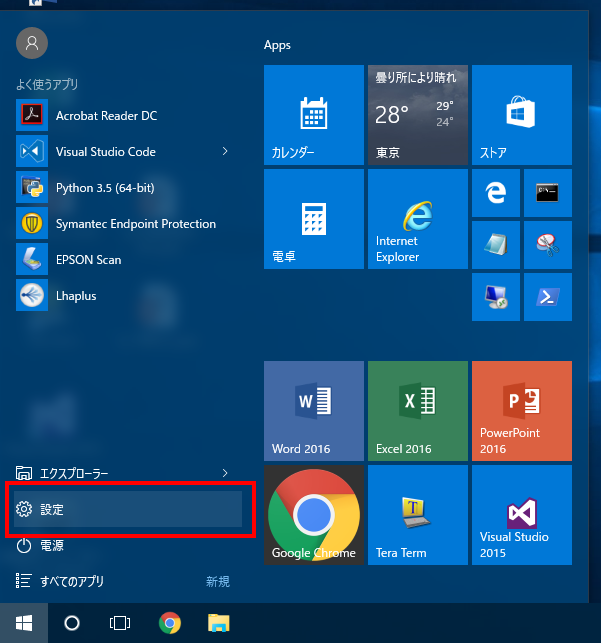Expand the Visual Studio Code jump list arrow
The image size is (601, 643).
(x=225, y=151)
